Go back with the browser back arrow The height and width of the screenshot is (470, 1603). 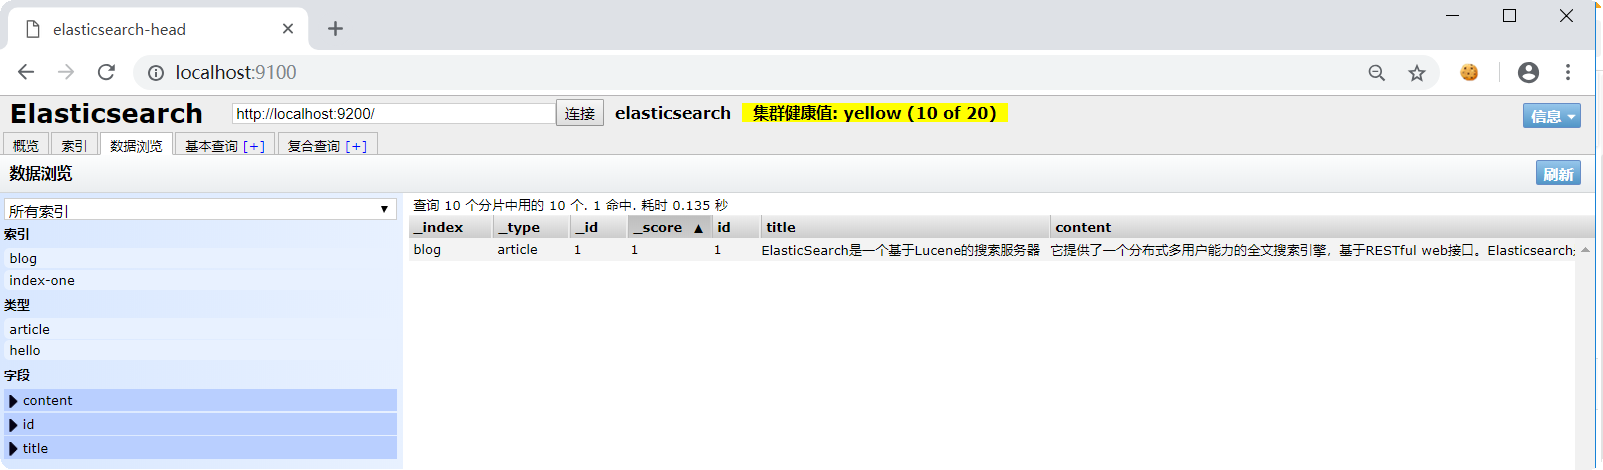point(26,72)
